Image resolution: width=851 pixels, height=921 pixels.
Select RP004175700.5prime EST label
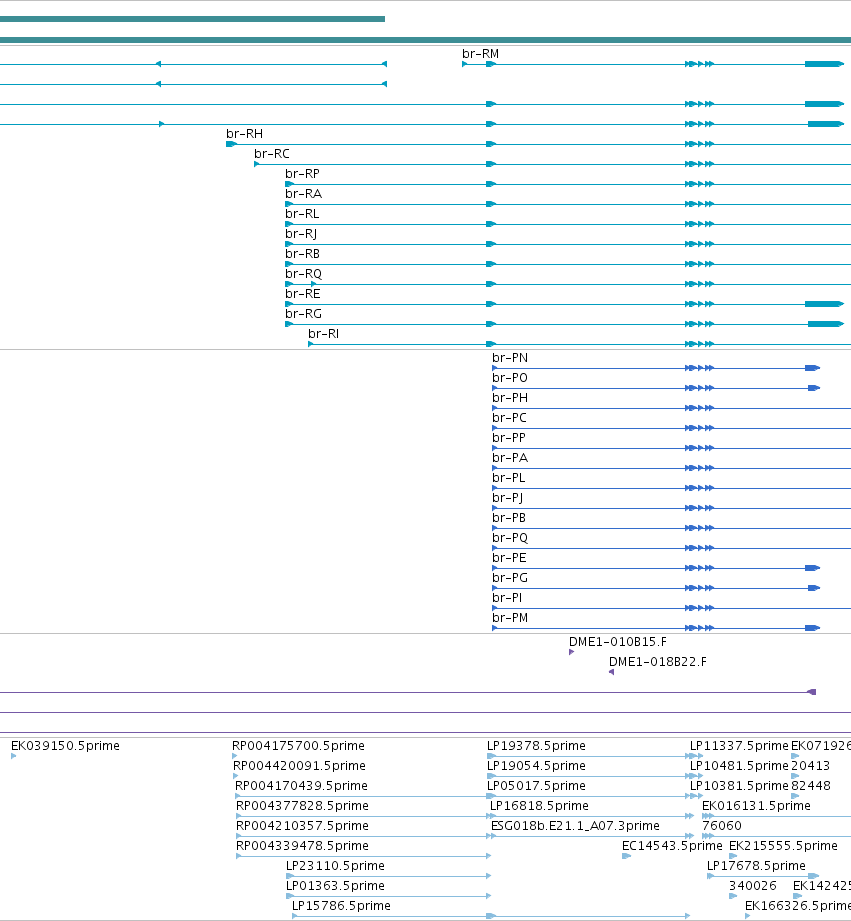298,745
